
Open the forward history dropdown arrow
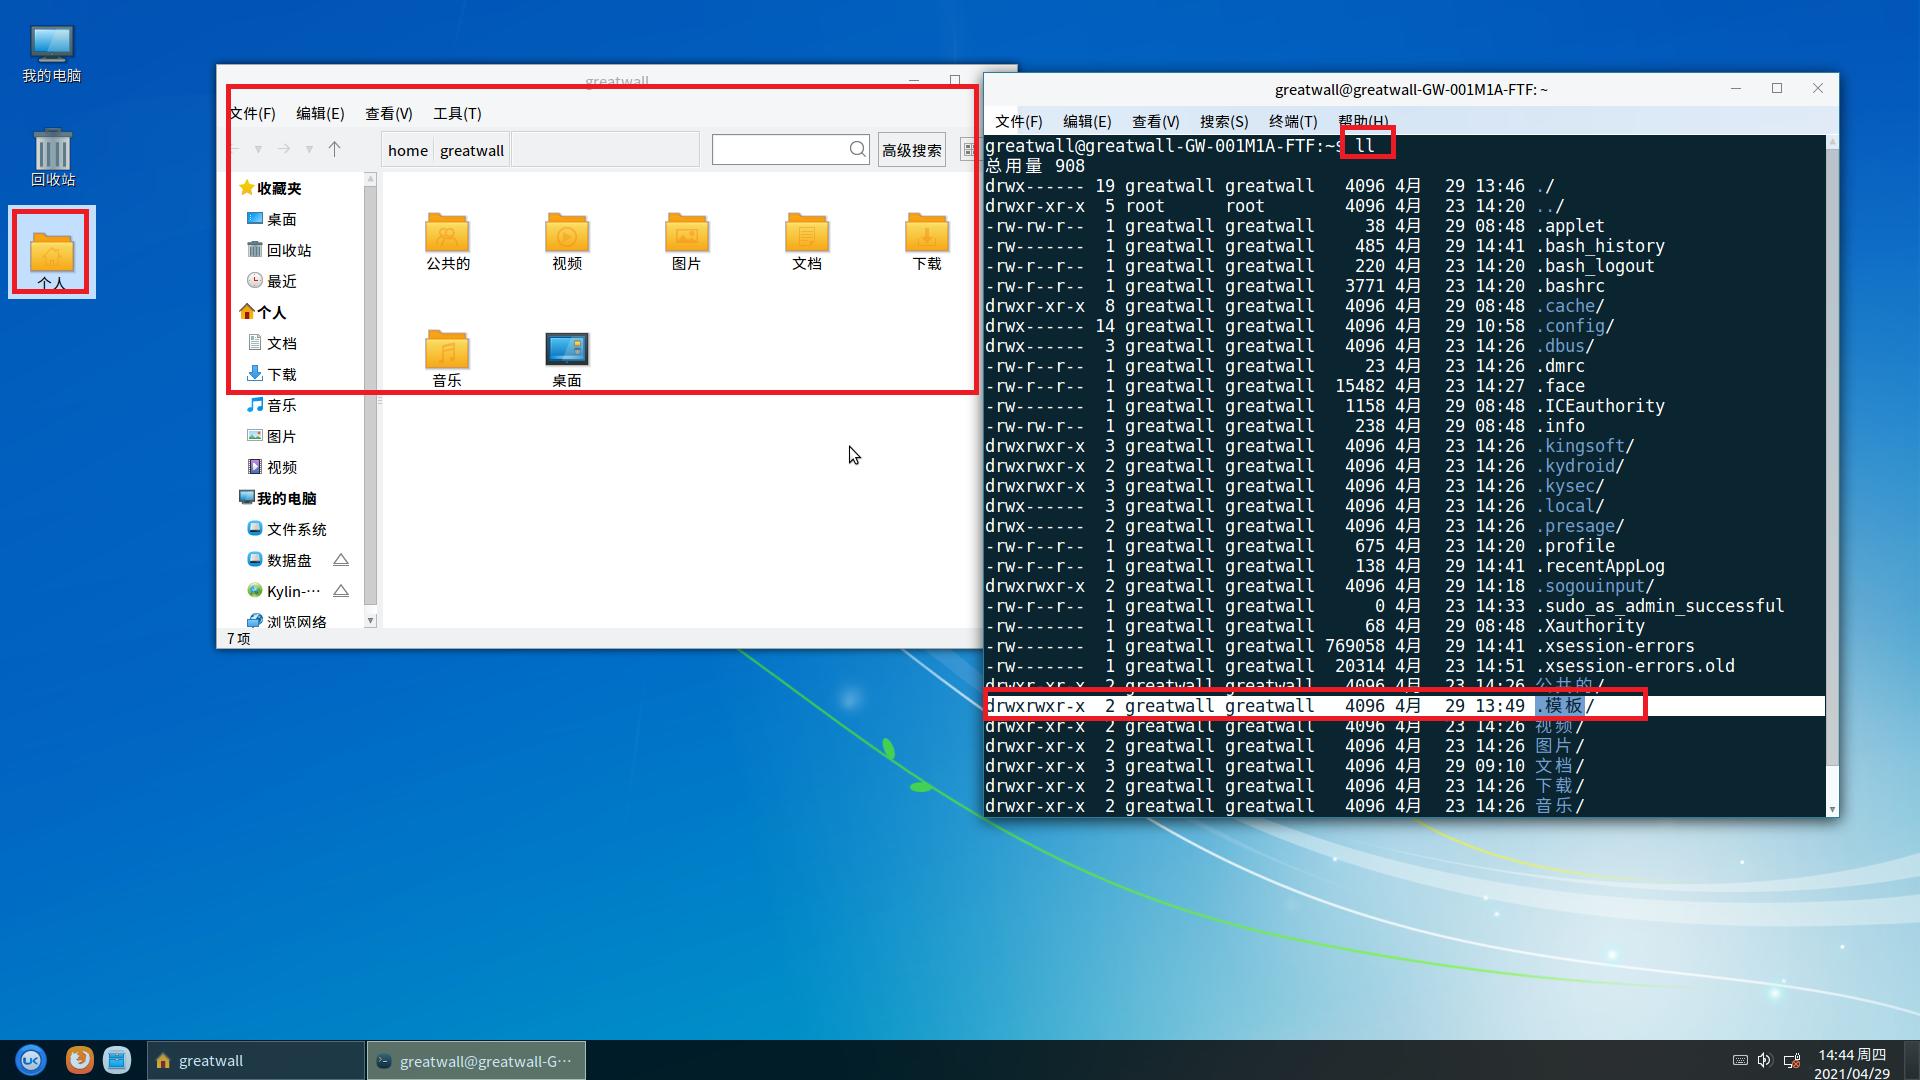coord(309,150)
